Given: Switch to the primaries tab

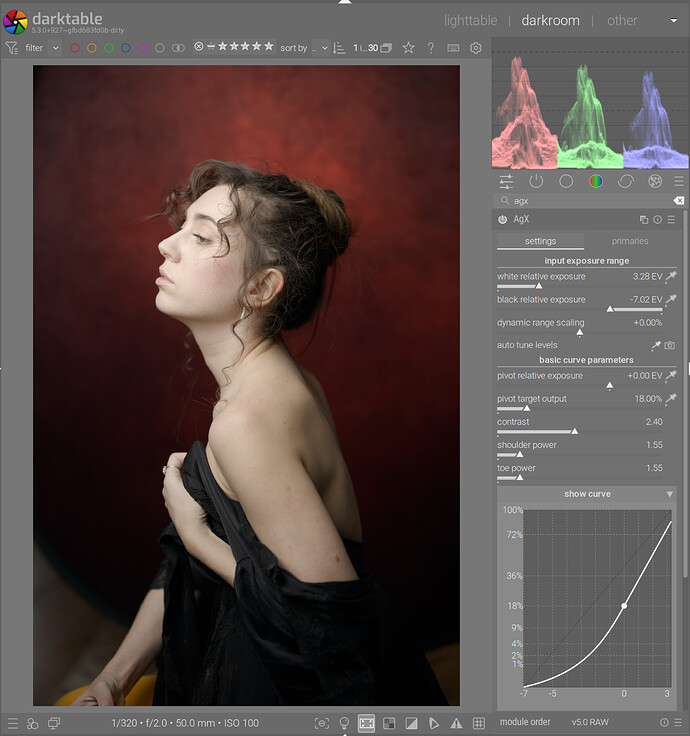Looking at the screenshot, I should (630, 241).
